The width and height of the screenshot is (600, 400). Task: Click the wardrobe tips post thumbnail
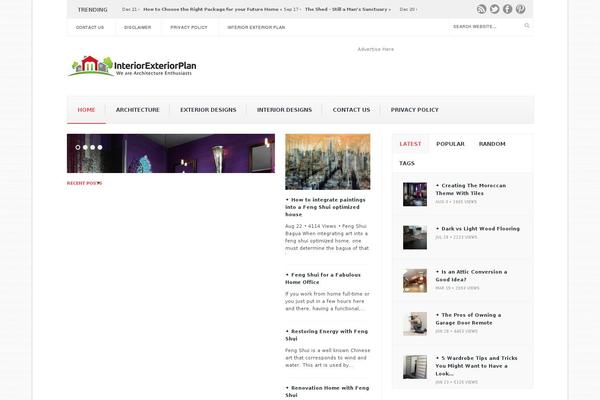415,367
